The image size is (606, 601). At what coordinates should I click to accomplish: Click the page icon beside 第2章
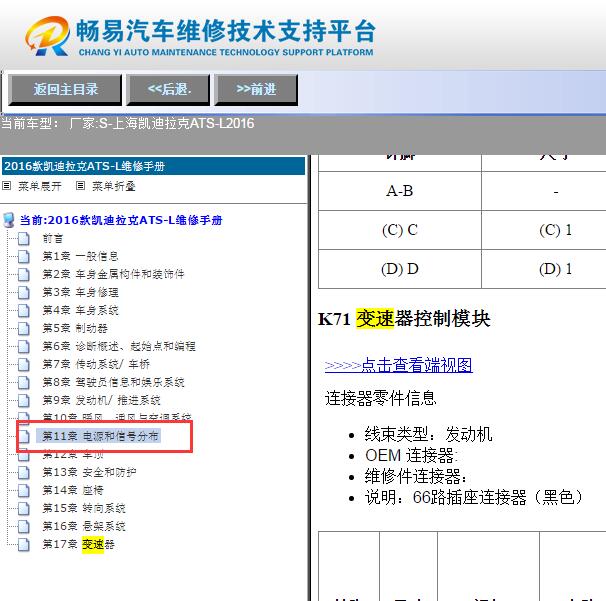tap(24, 275)
